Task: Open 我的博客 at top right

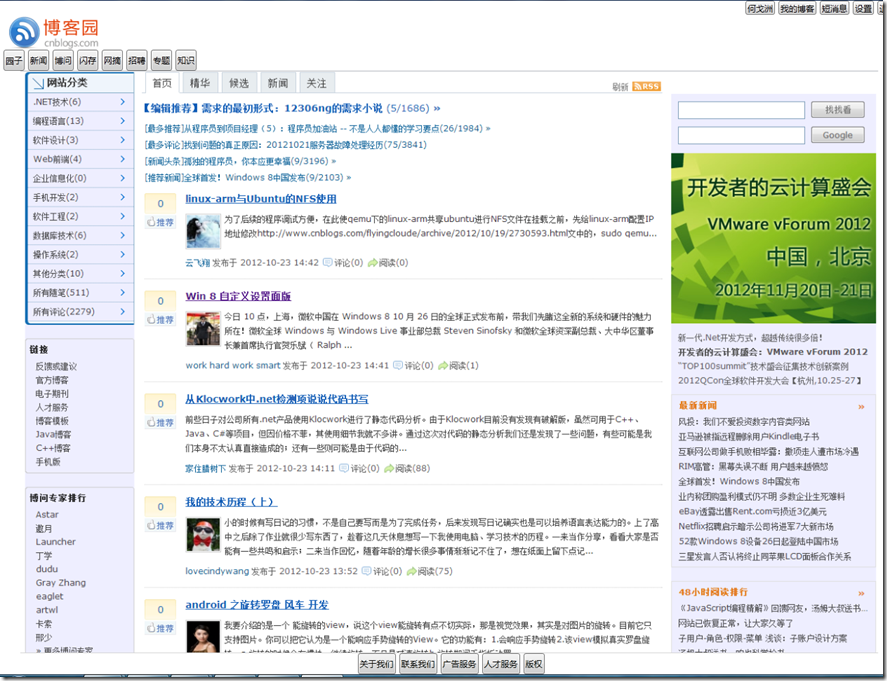Action: 797,8
